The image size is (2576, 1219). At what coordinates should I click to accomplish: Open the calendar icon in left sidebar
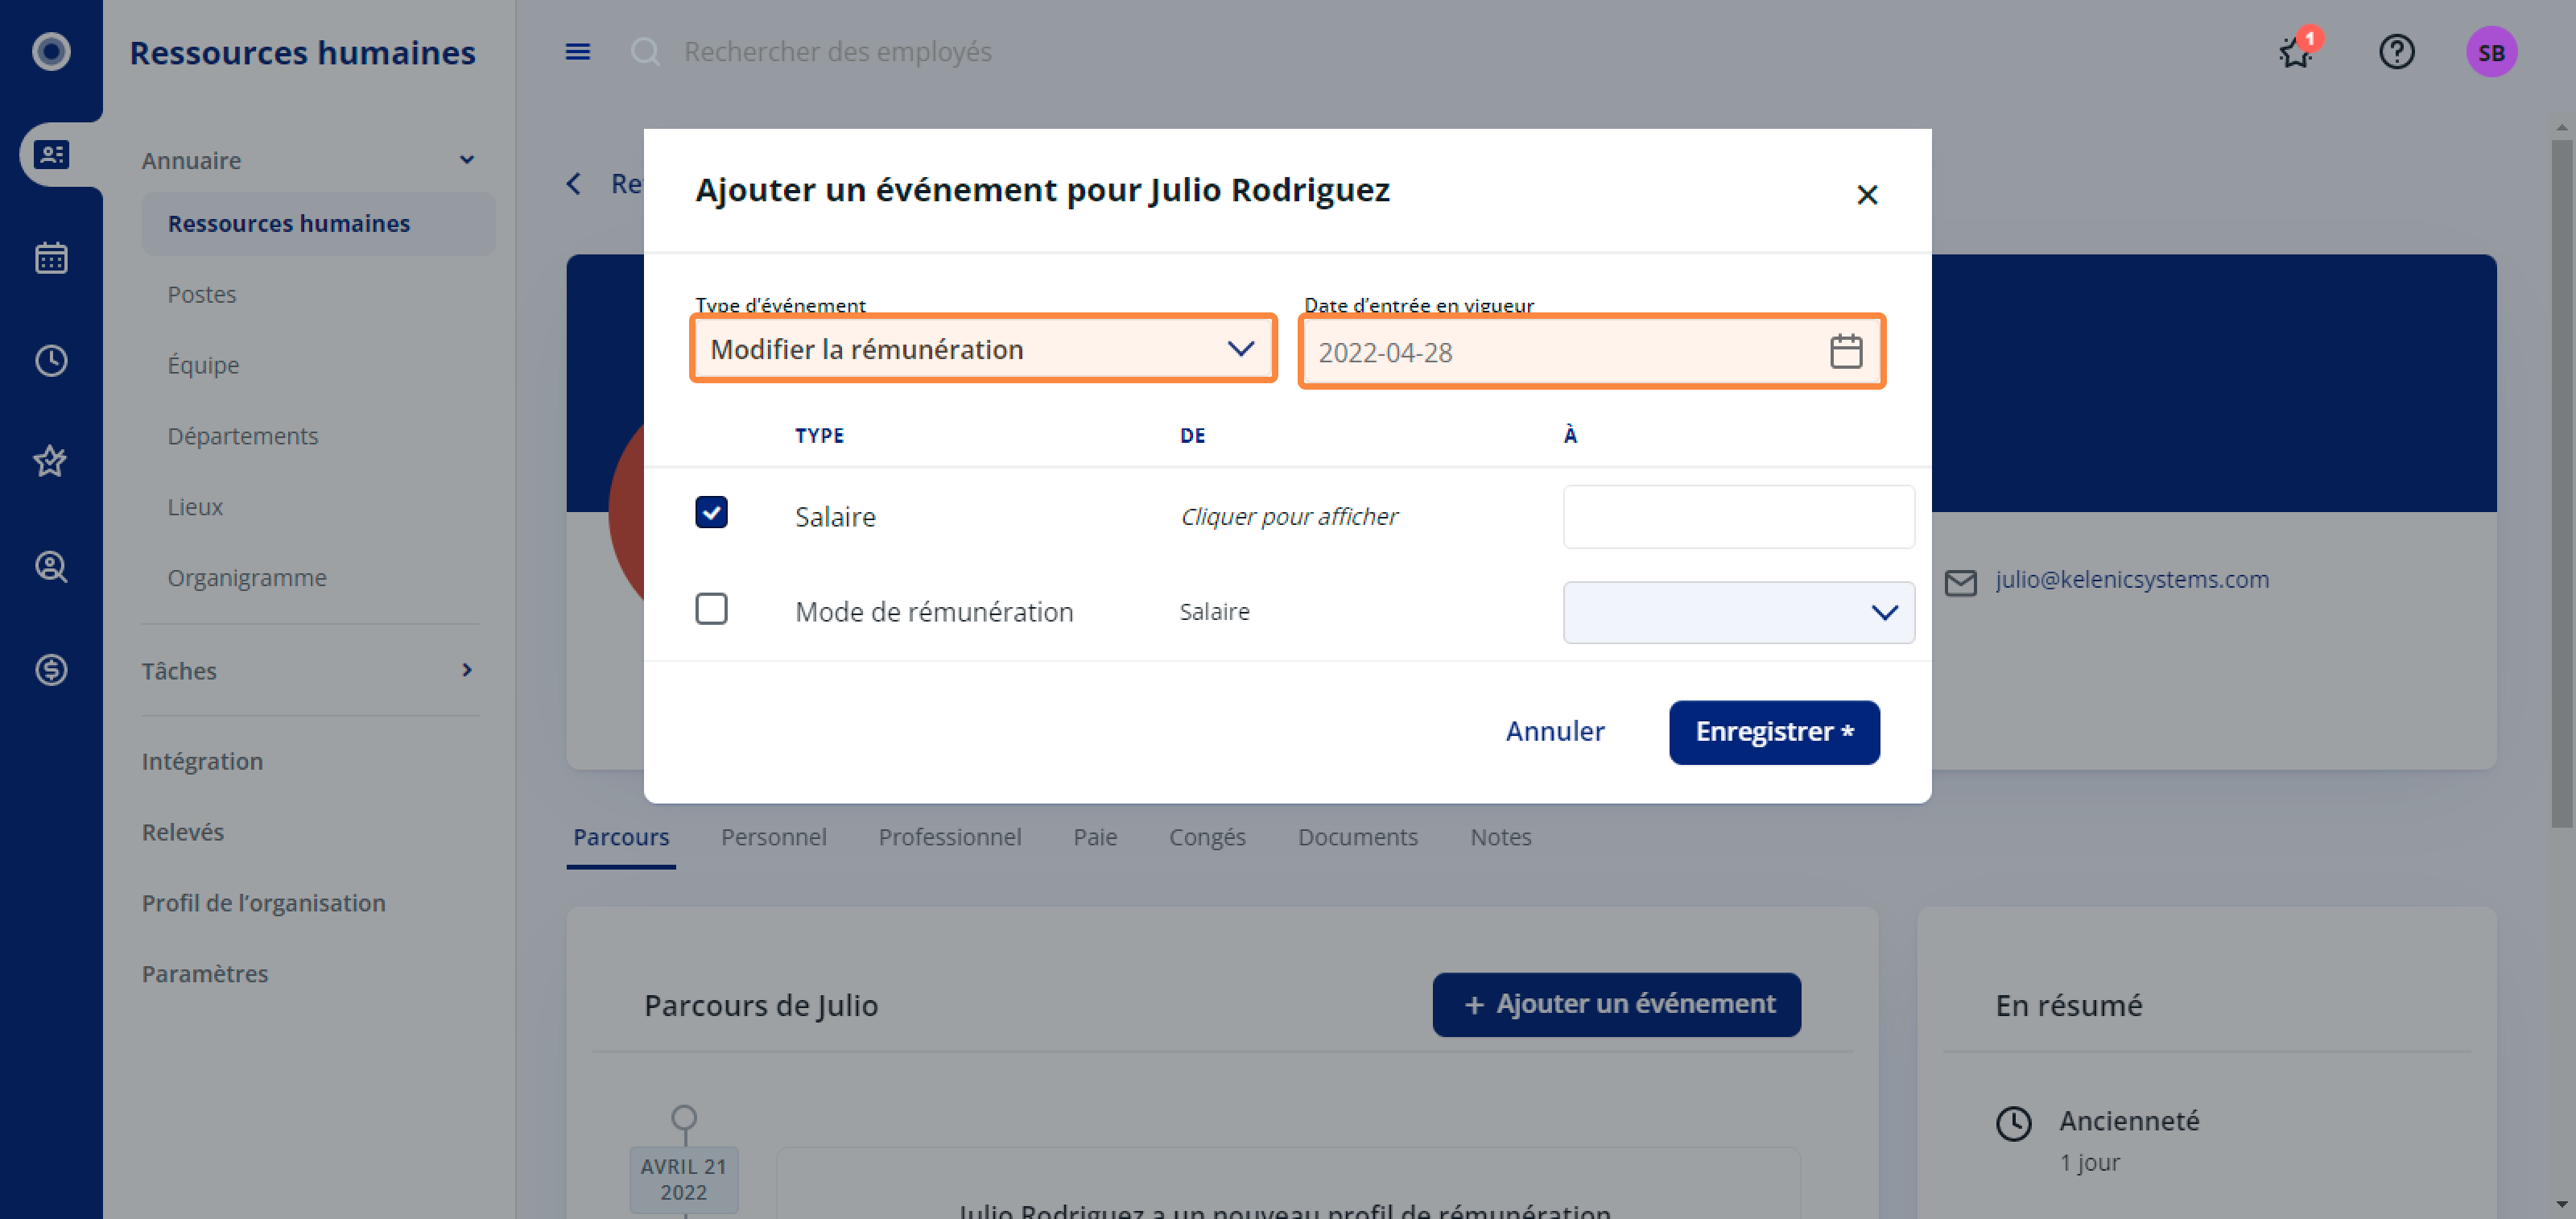(51, 258)
